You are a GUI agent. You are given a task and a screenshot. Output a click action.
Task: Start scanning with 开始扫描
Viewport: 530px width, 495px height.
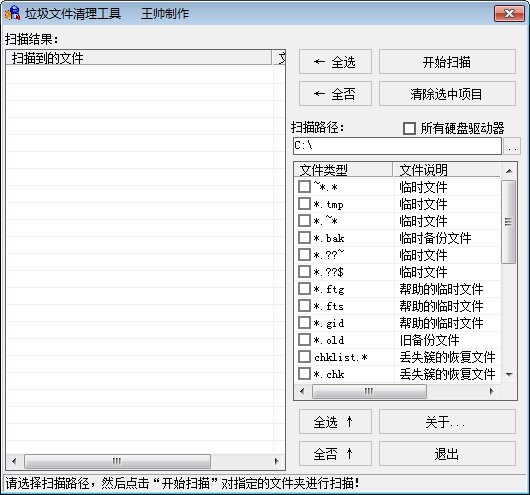click(447, 62)
